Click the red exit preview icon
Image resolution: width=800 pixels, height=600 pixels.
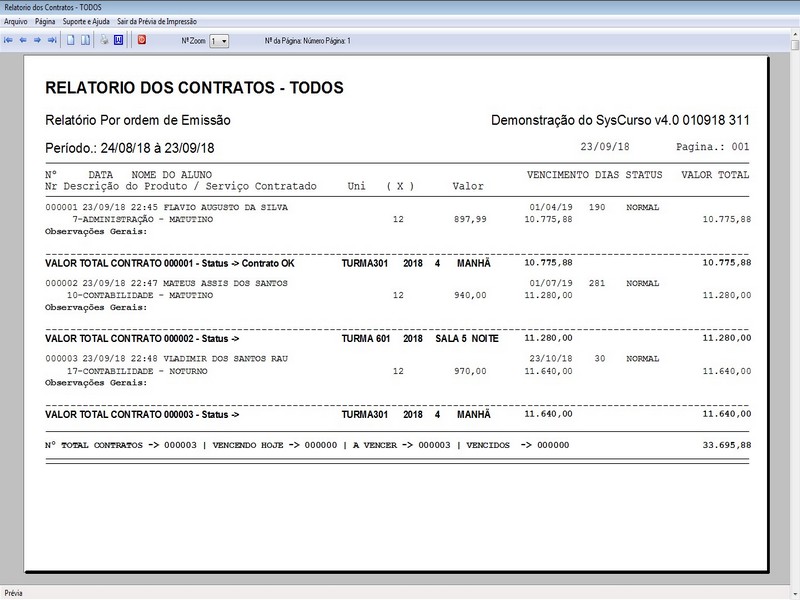click(x=142, y=40)
